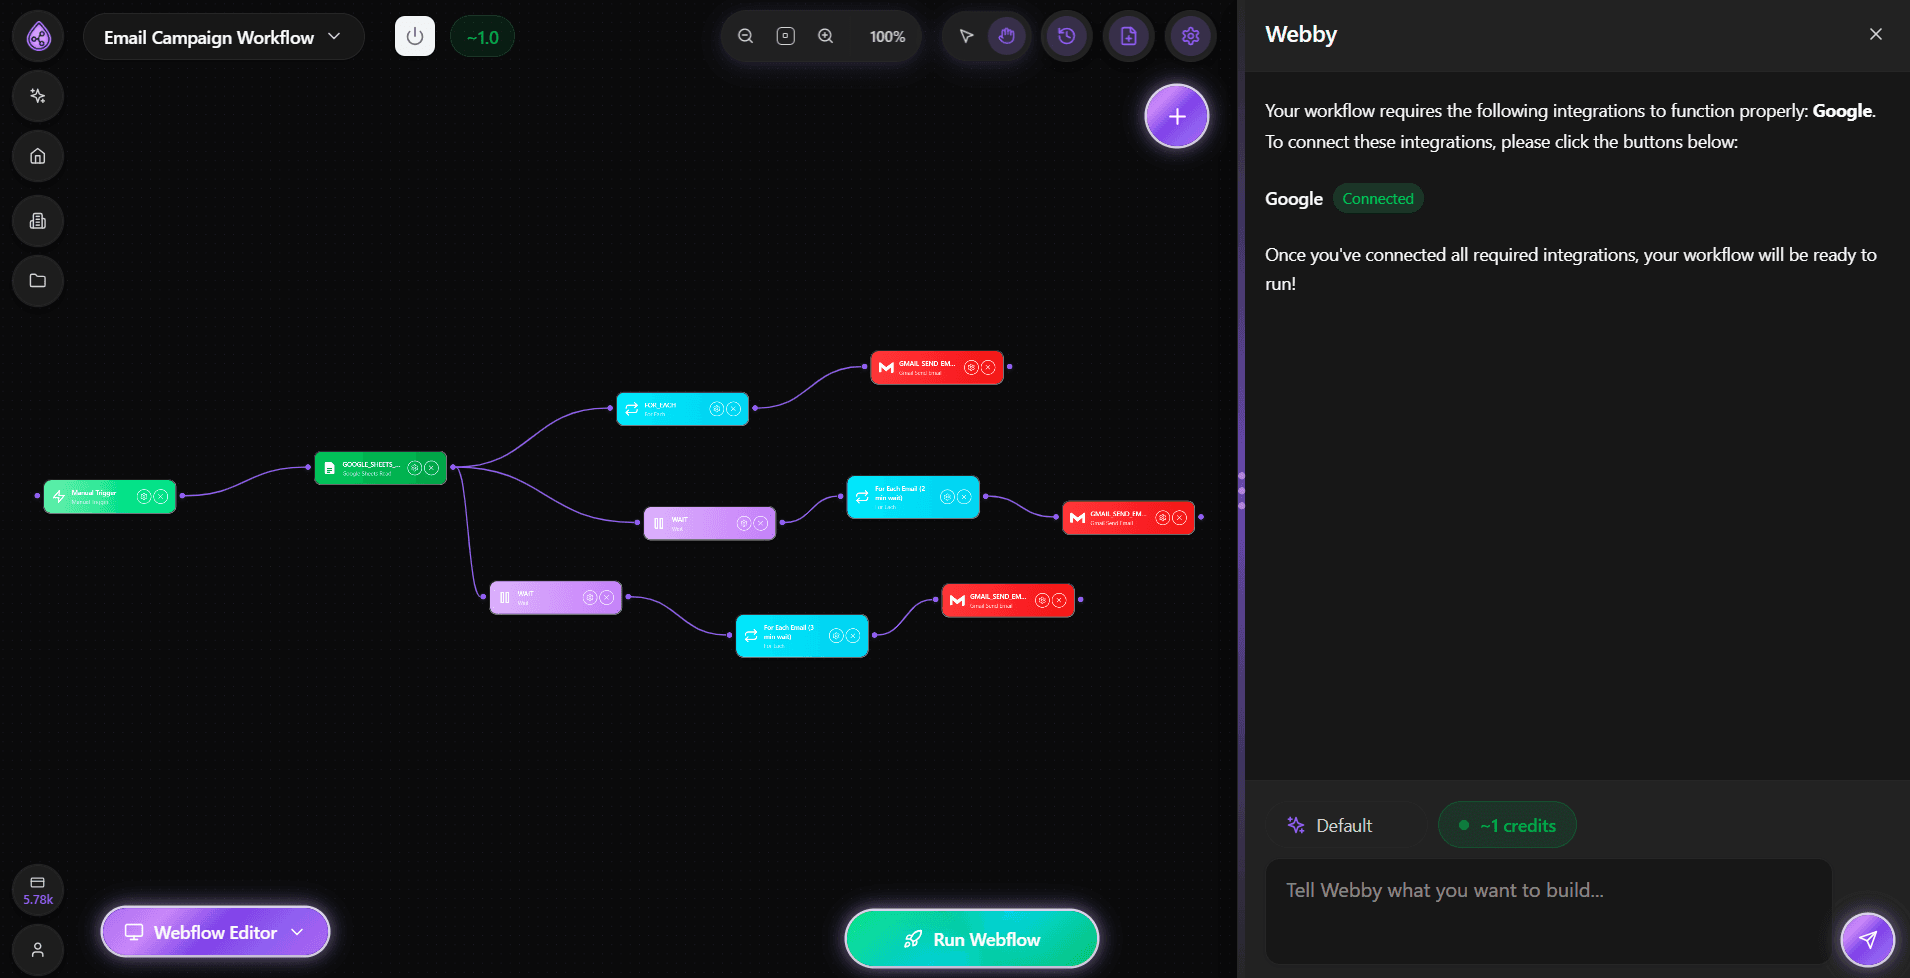
Task: Click the add new file icon in the toolbar
Action: [1128, 35]
